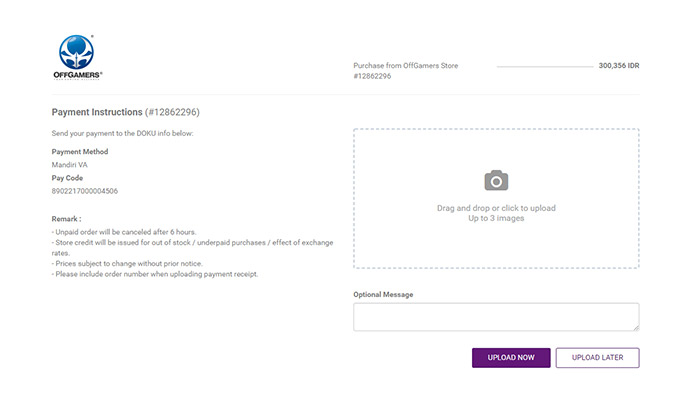The height and width of the screenshot is (400, 700).
Task: Click the resize handle of the message box
Action: pyautogui.click(x=636, y=328)
